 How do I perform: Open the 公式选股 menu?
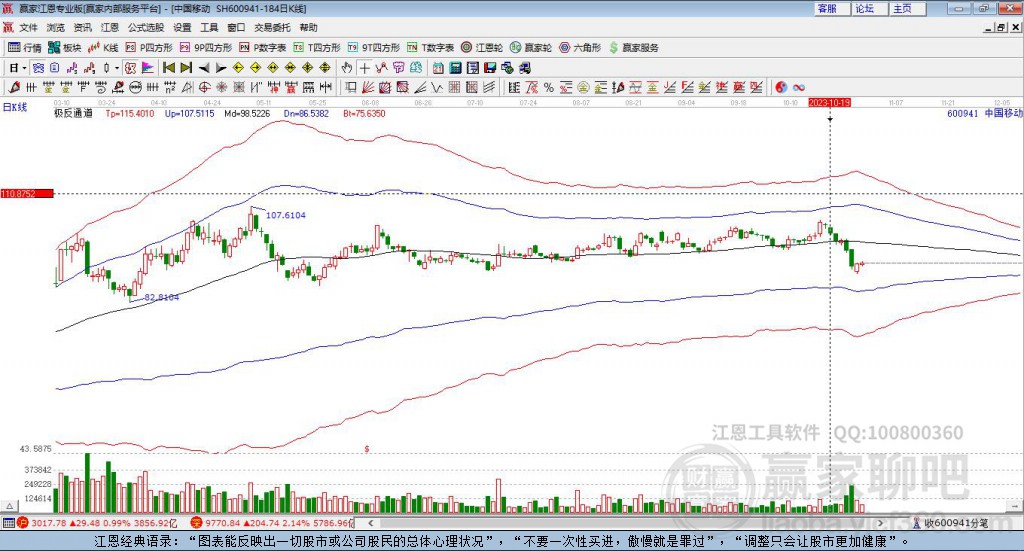[x=146, y=27]
